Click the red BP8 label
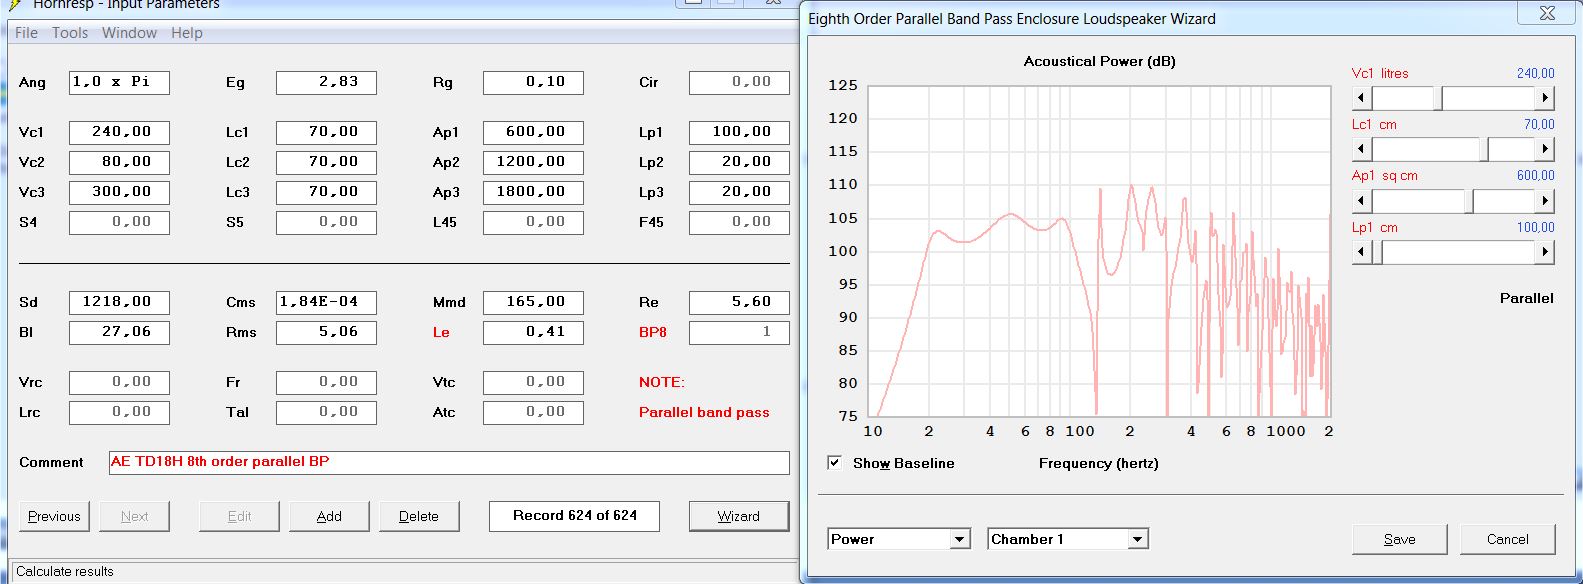Screen dimensions: 1583x584 click(x=652, y=332)
